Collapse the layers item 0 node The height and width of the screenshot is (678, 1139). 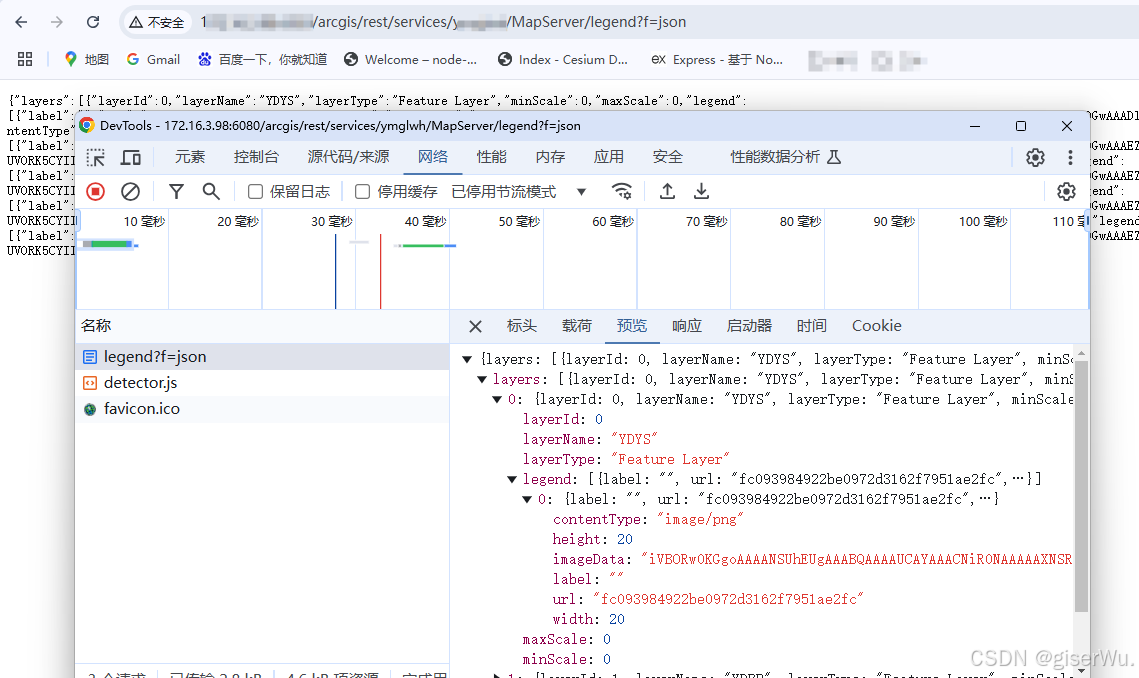(x=497, y=399)
